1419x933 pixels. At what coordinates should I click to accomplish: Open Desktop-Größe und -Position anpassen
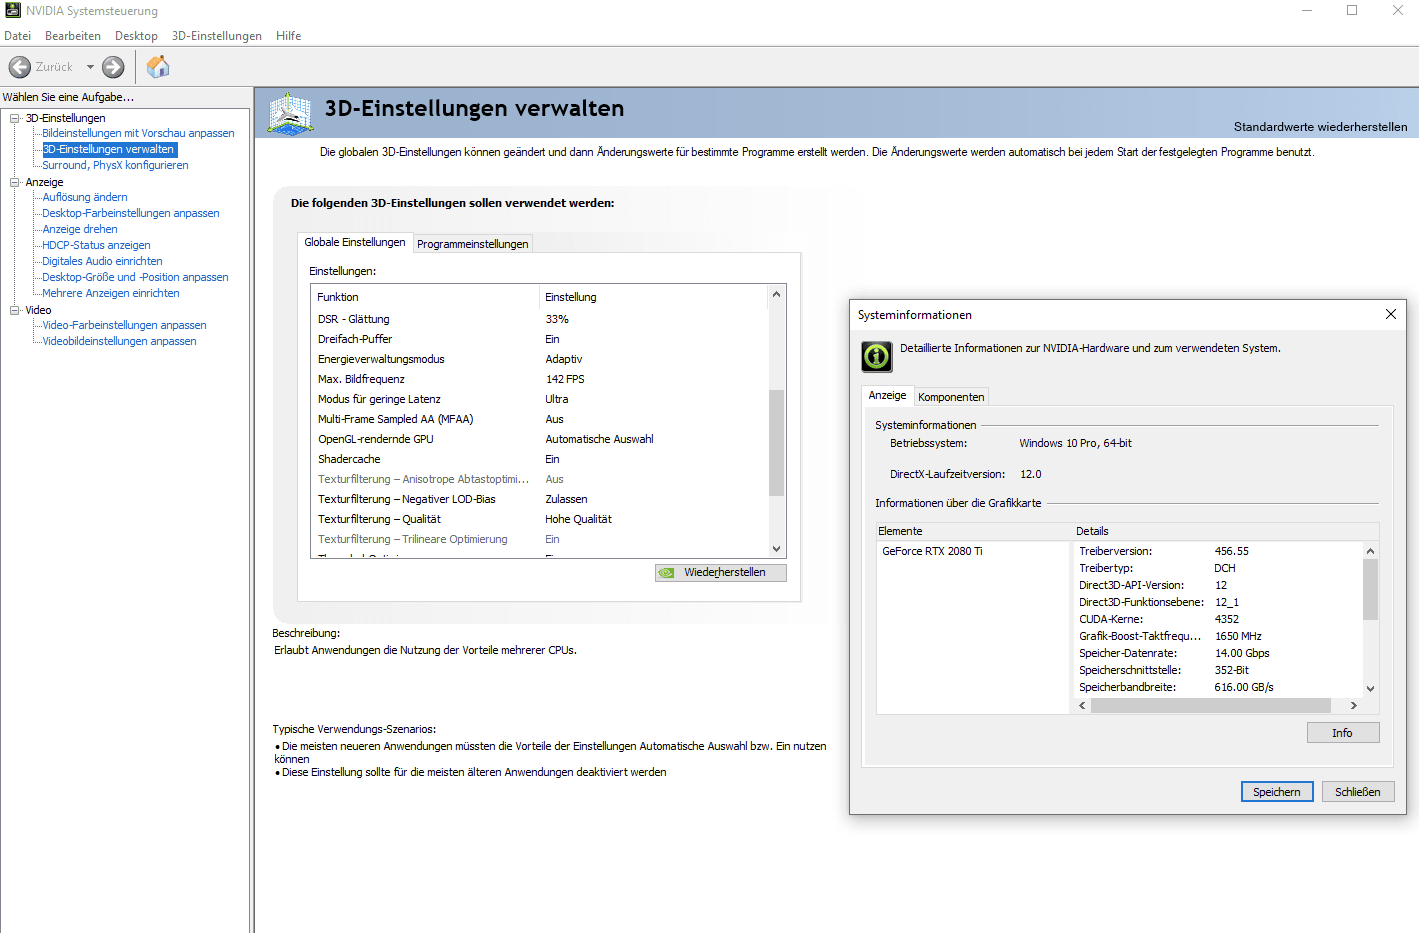pos(135,277)
